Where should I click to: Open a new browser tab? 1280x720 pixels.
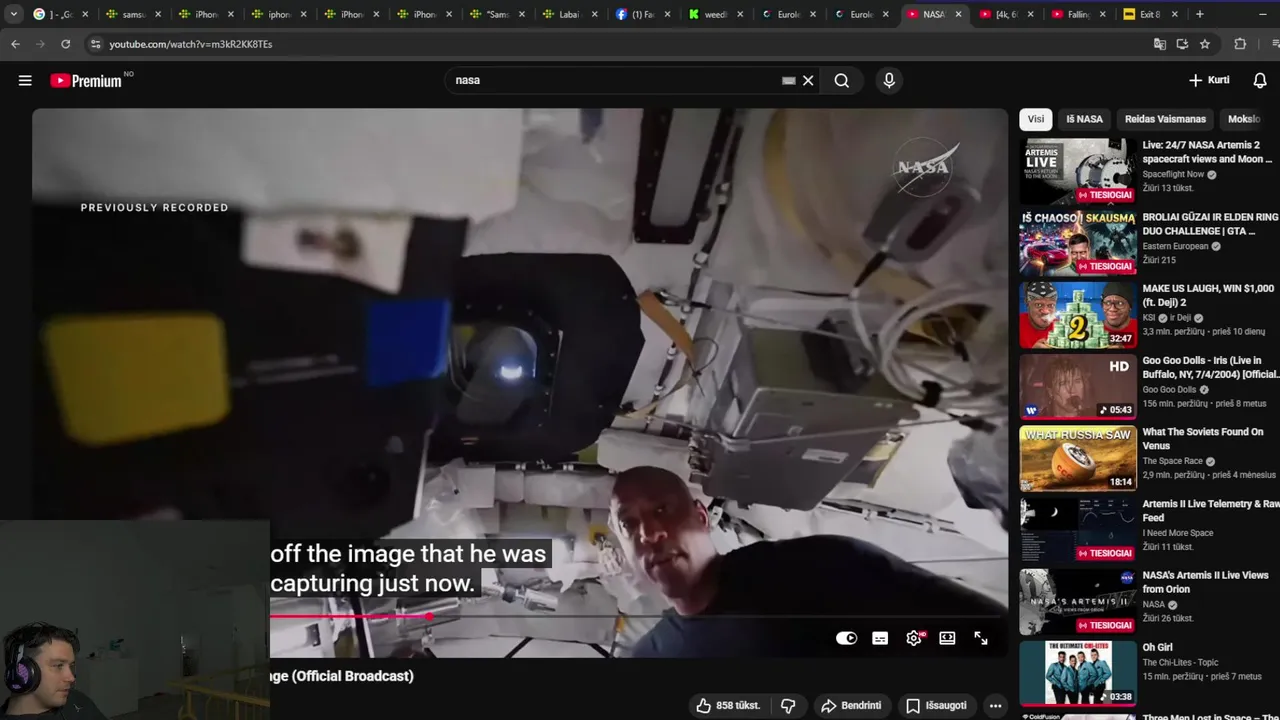1200,14
